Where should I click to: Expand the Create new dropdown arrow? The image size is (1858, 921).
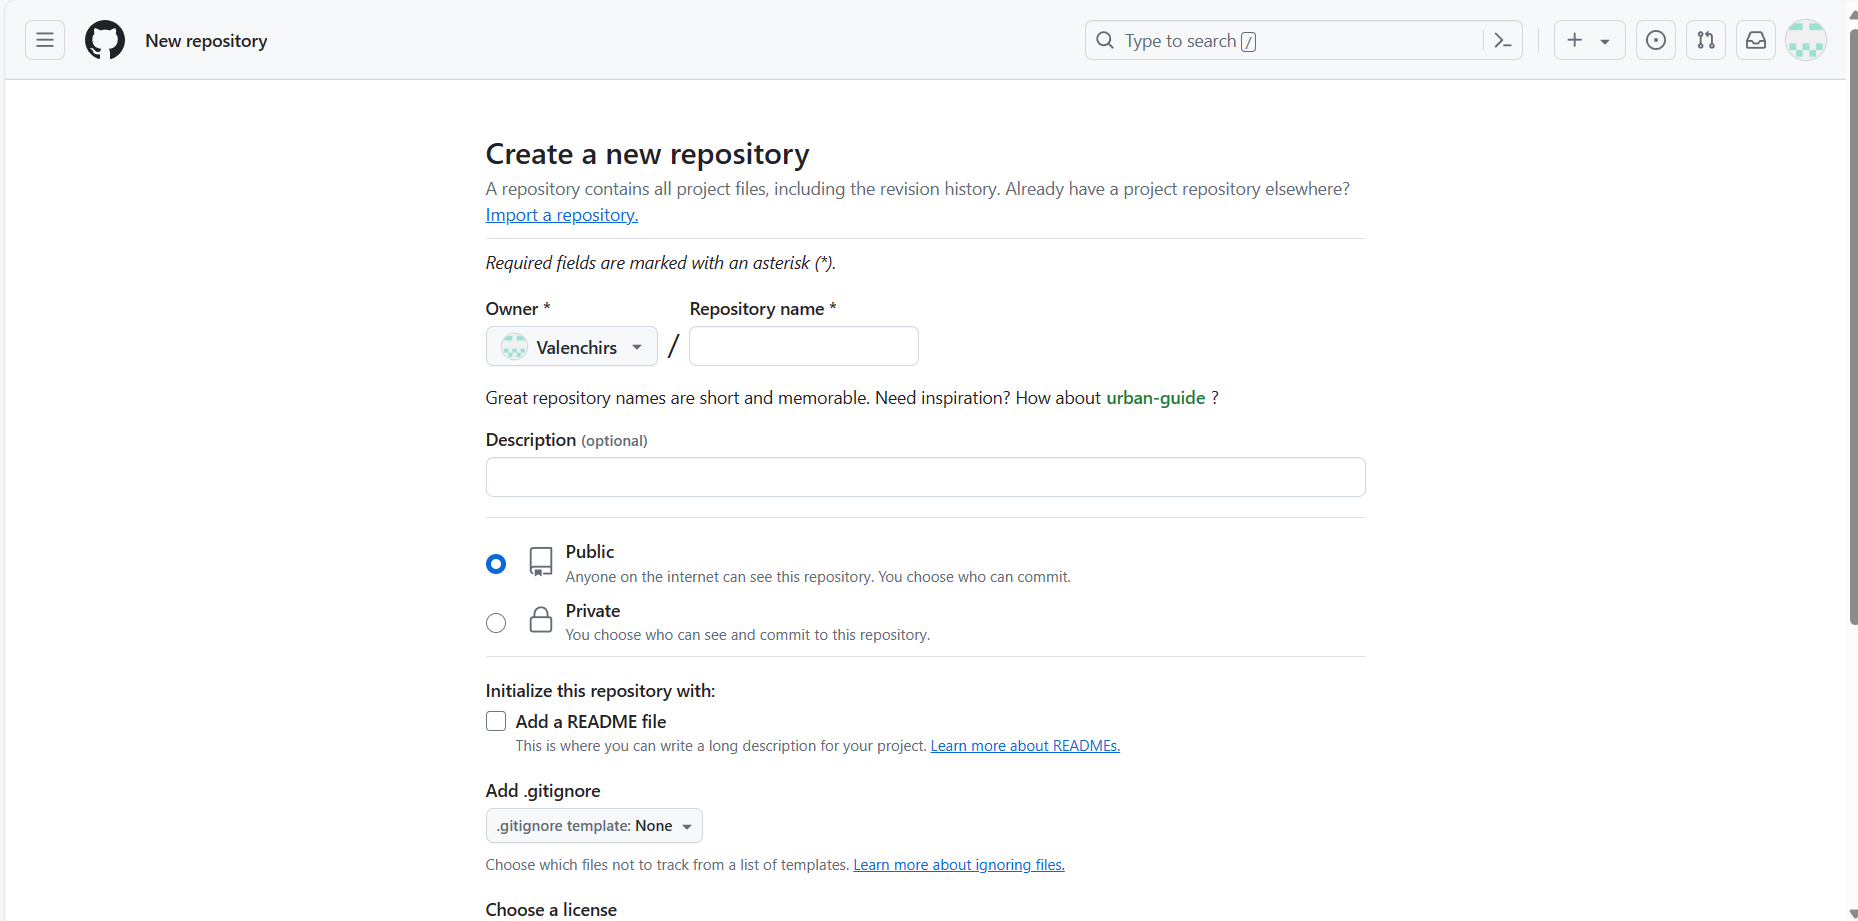point(1605,41)
